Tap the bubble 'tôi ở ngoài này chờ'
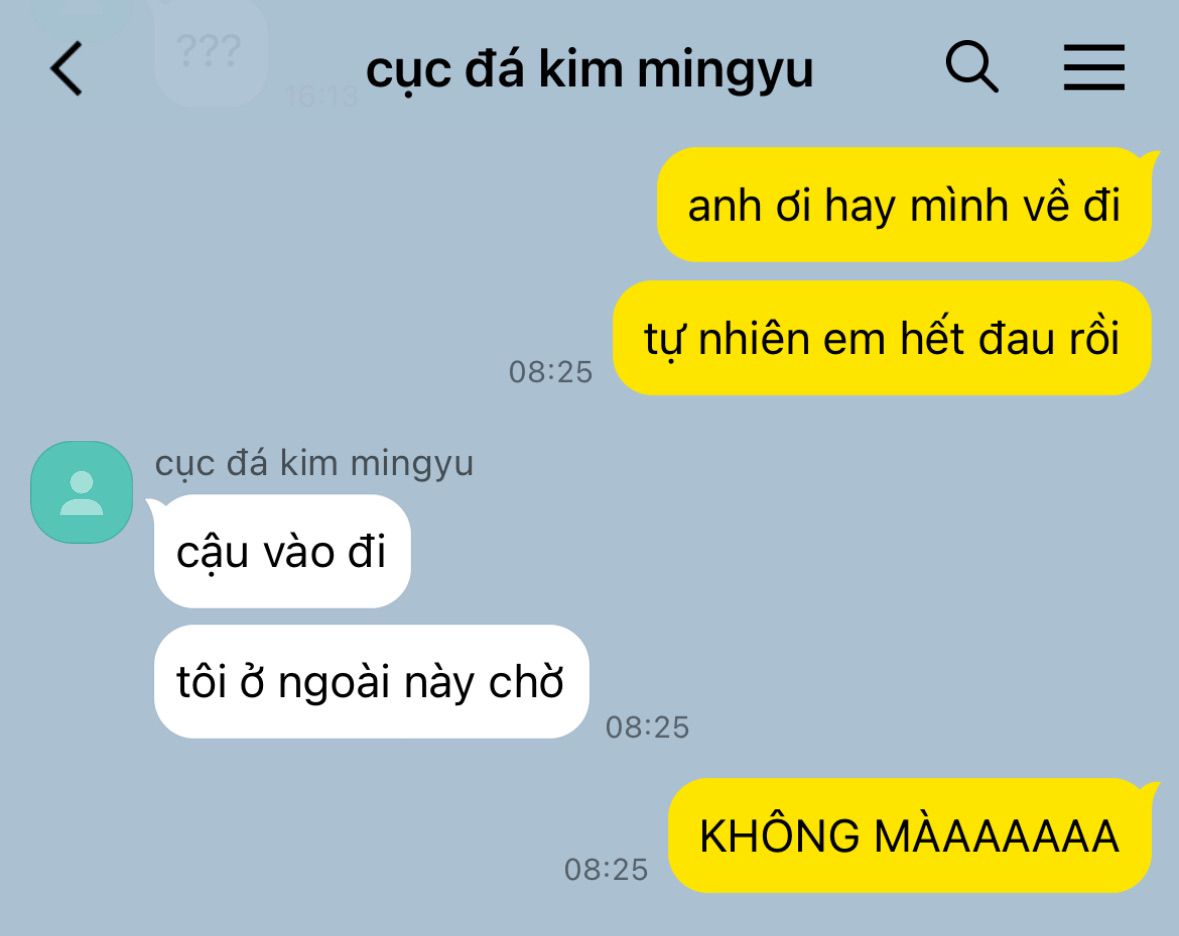This screenshot has width=1179, height=936. (x=371, y=681)
